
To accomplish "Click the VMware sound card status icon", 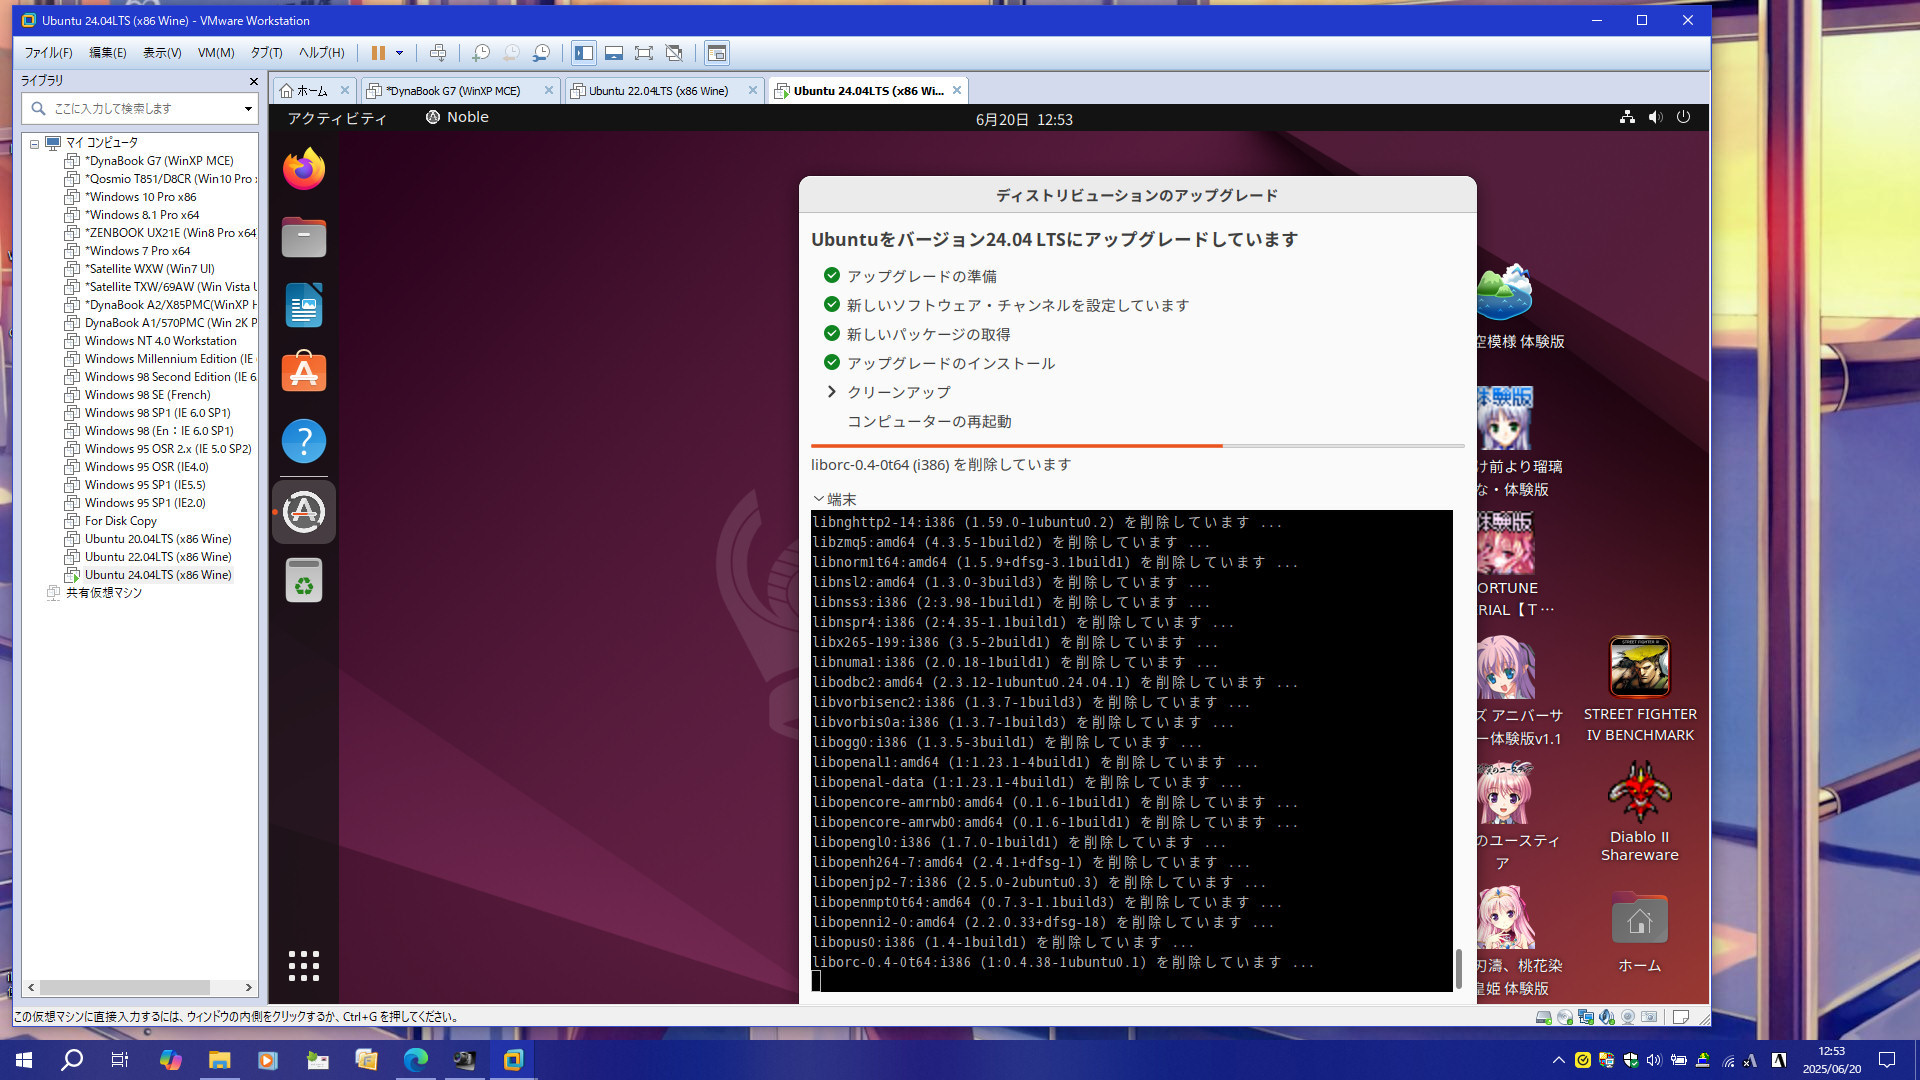I will [1606, 1017].
